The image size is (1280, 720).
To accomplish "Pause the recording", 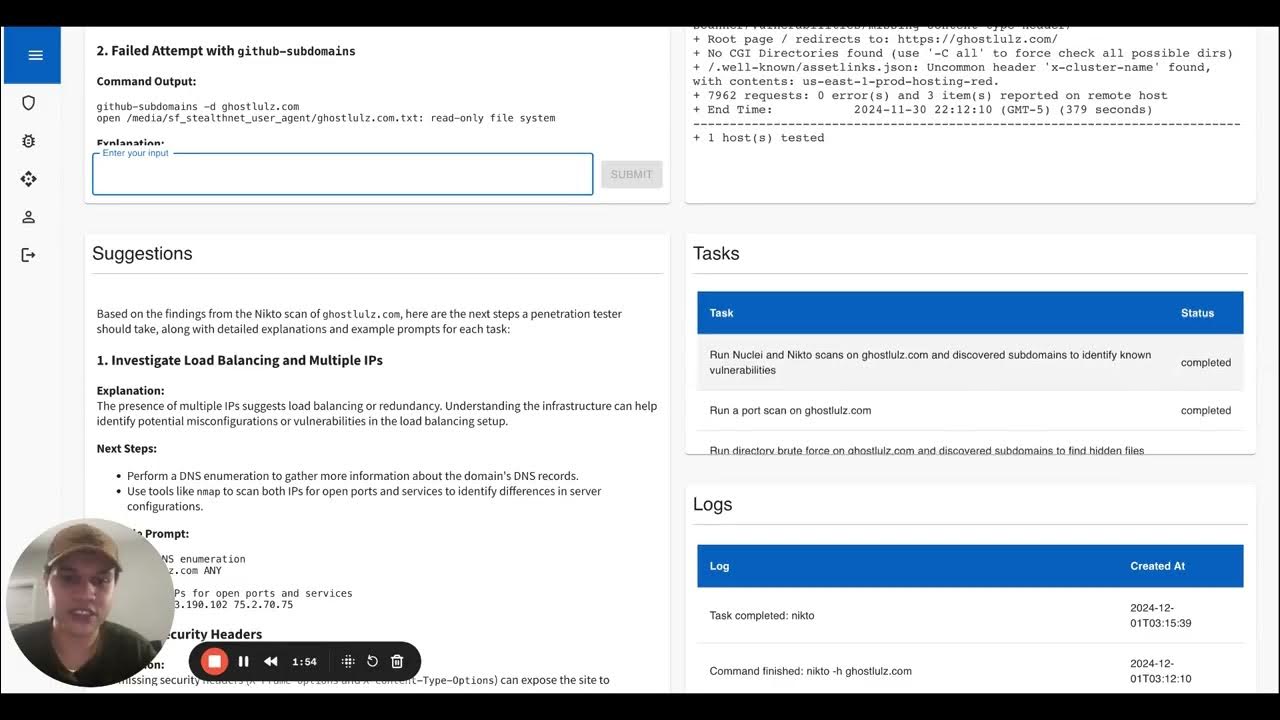I will pos(243,661).
